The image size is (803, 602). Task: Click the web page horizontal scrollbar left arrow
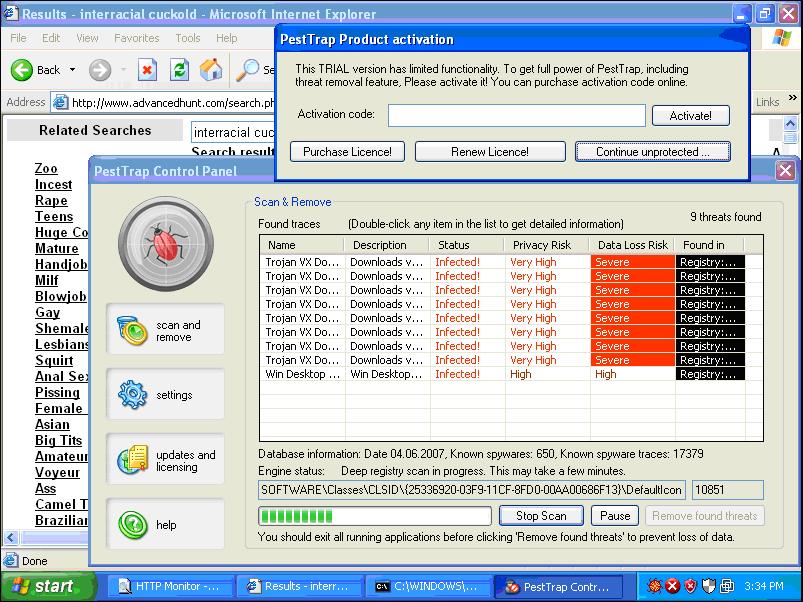point(11,538)
